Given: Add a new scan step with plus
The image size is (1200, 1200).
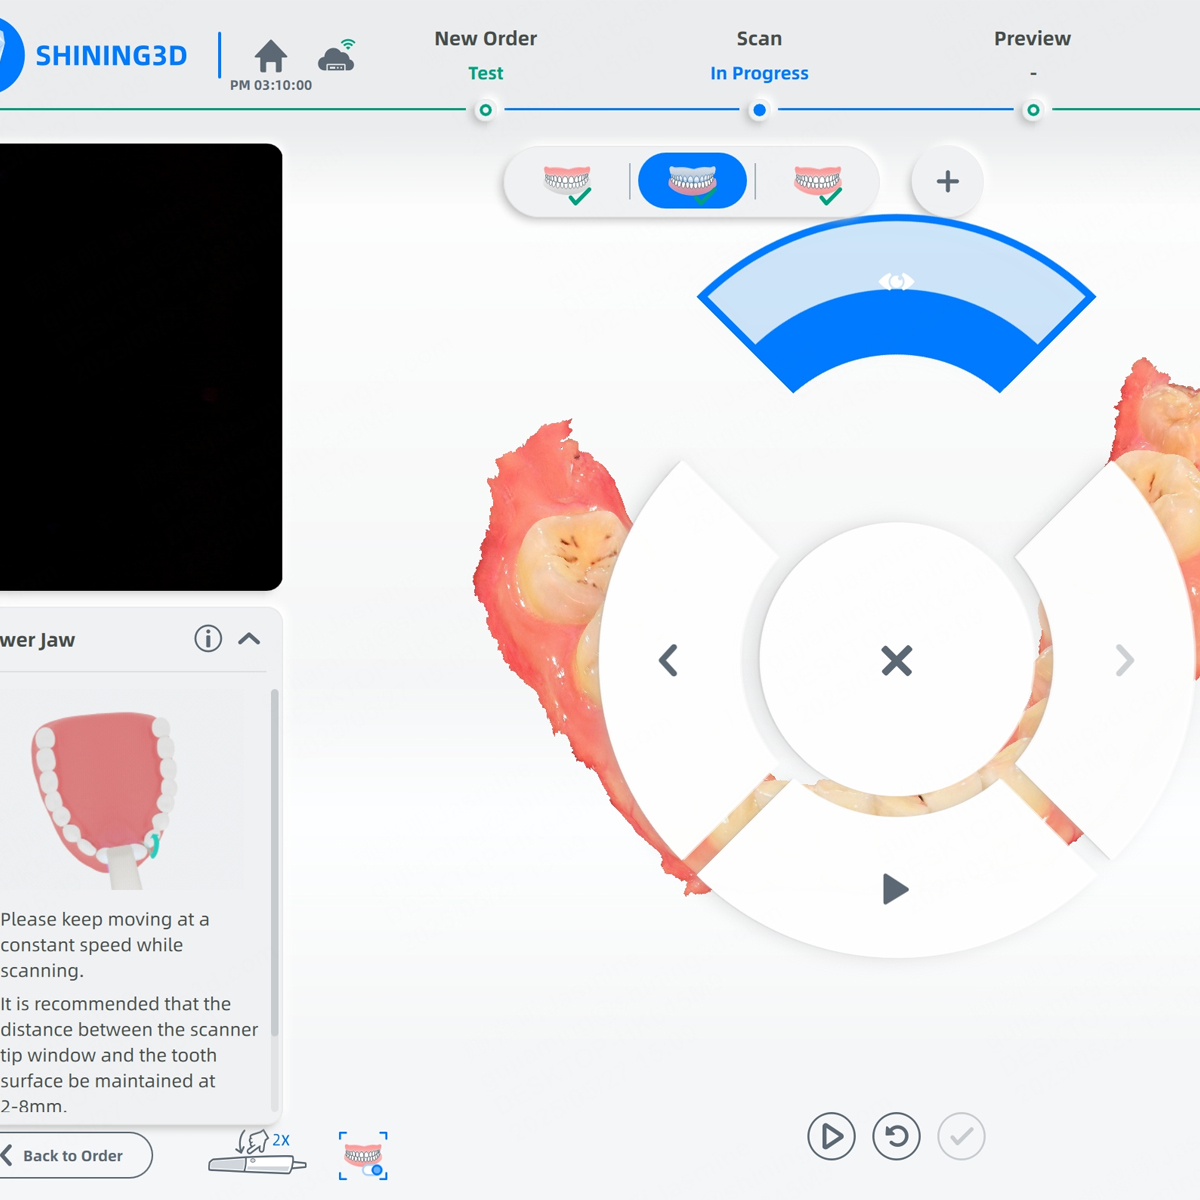Looking at the screenshot, I should click(947, 182).
